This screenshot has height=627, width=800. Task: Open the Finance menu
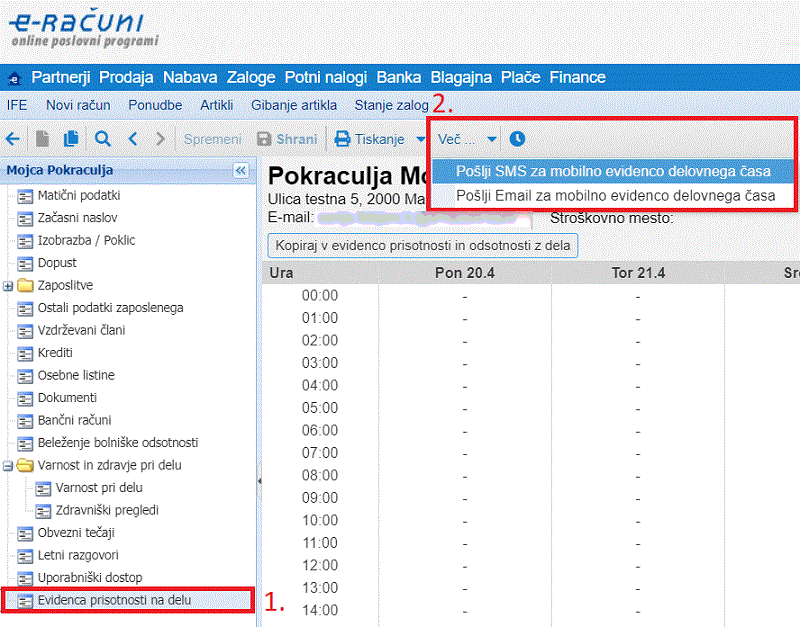tap(577, 78)
